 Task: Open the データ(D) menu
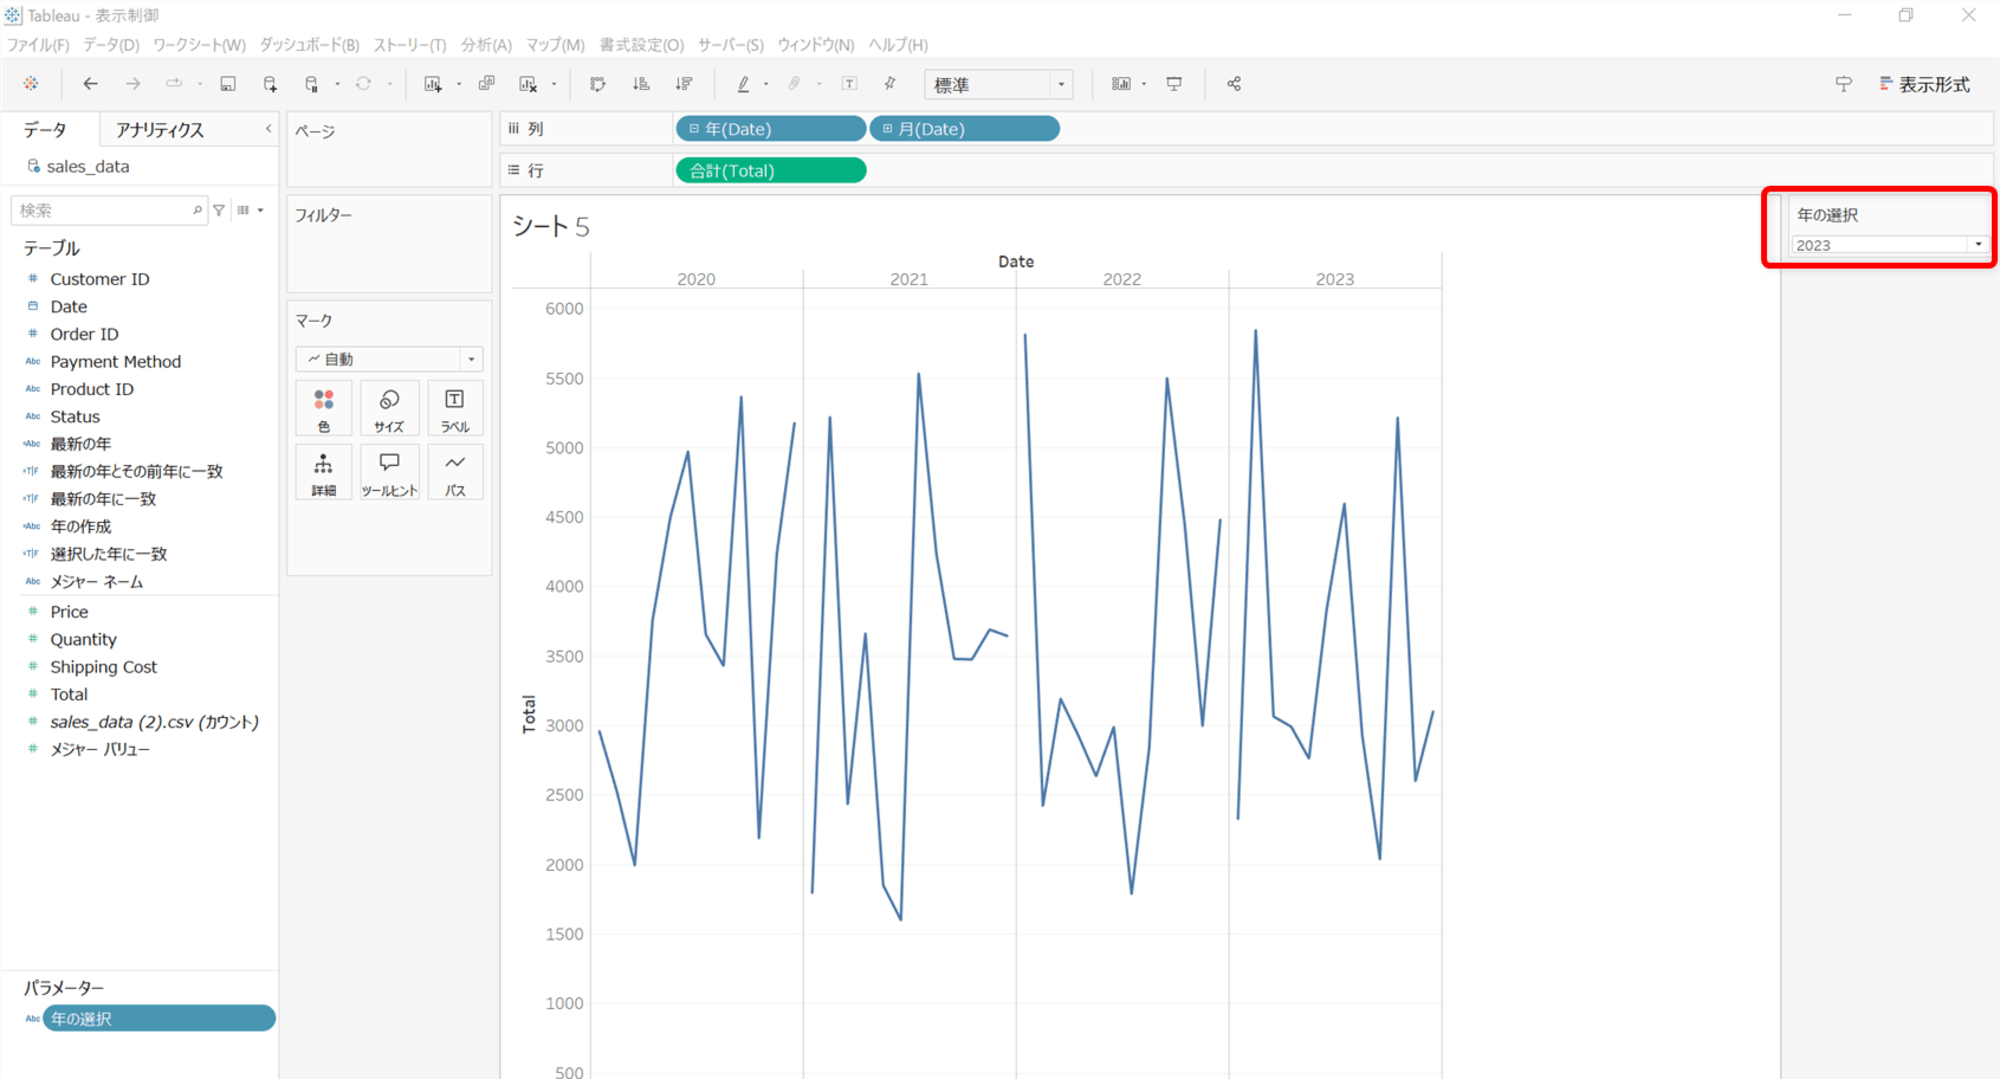[x=111, y=45]
